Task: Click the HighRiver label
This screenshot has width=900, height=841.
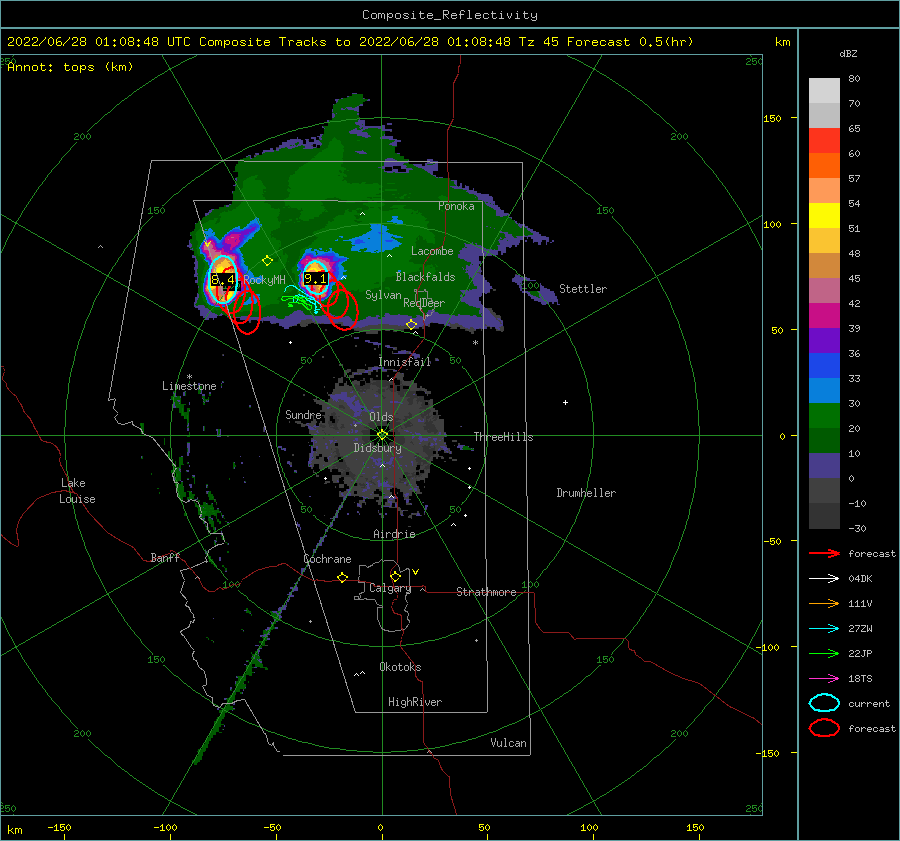Action: [x=415, y=702]
